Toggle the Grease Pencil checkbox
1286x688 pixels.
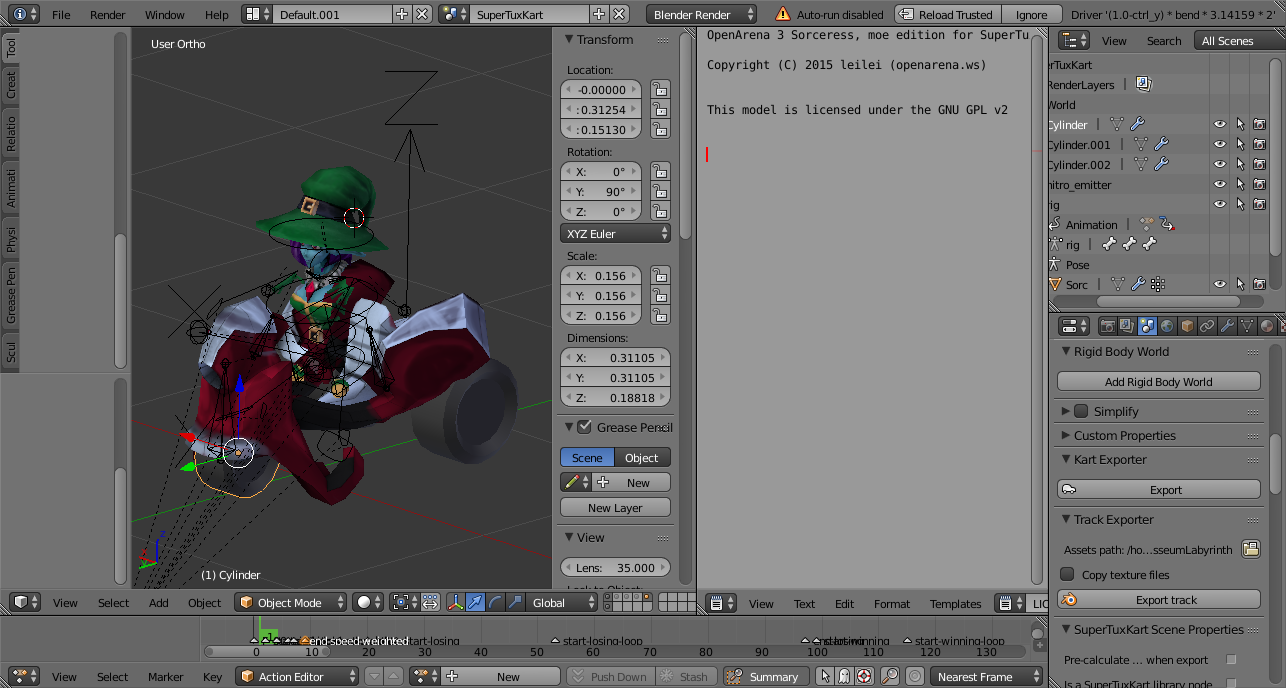[x=585, y=427]
